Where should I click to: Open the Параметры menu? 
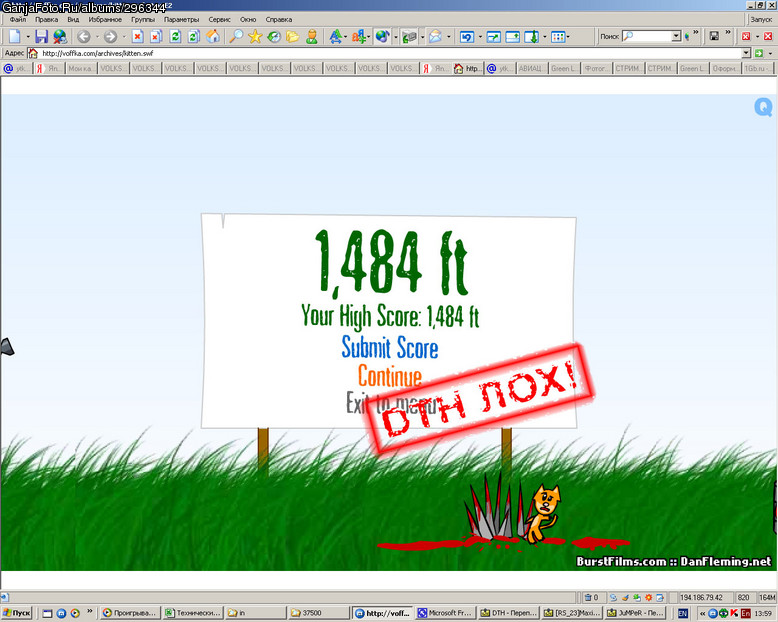(x=182, y=19)
